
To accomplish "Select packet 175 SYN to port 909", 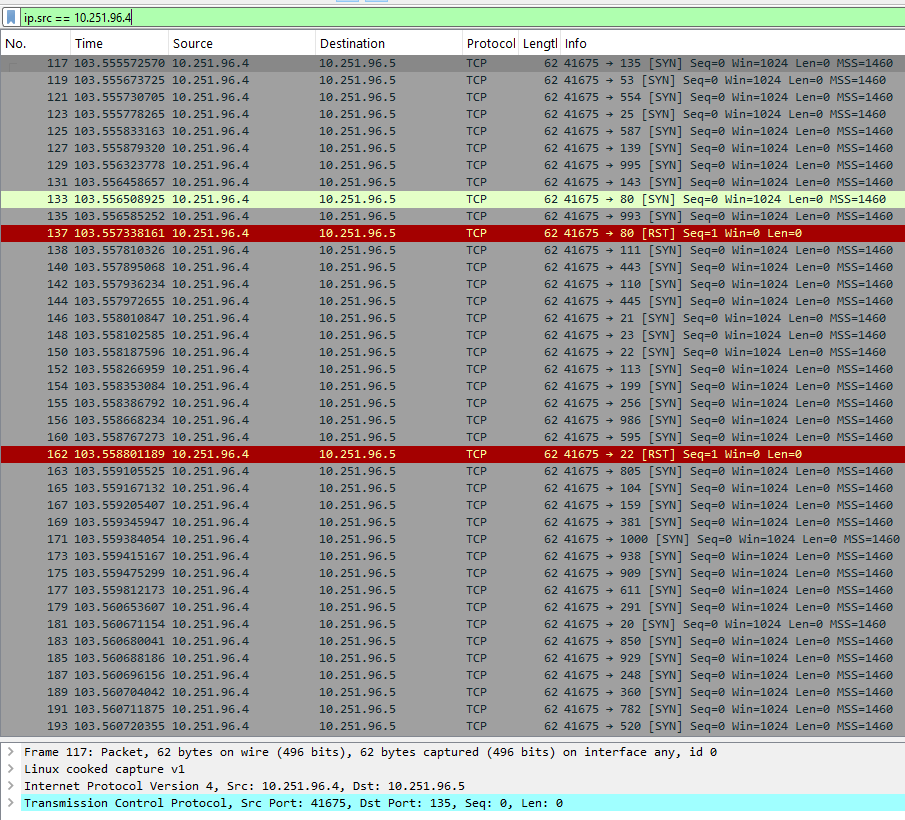I will [452, 574].
